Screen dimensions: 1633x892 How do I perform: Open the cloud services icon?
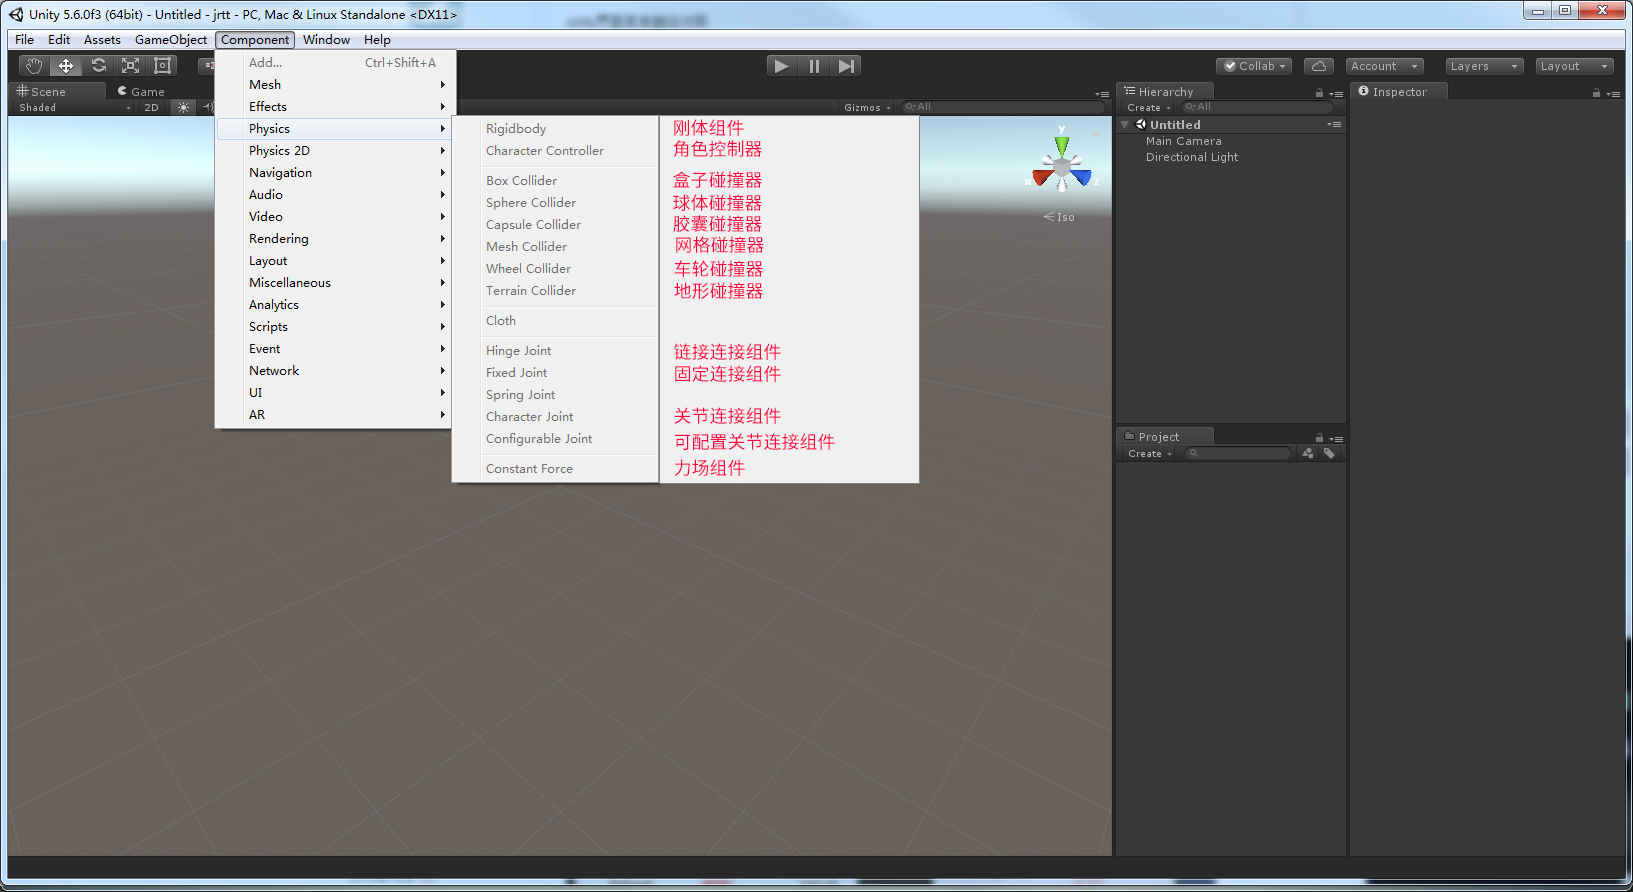pyautogui.click(x=1318, y=66)
